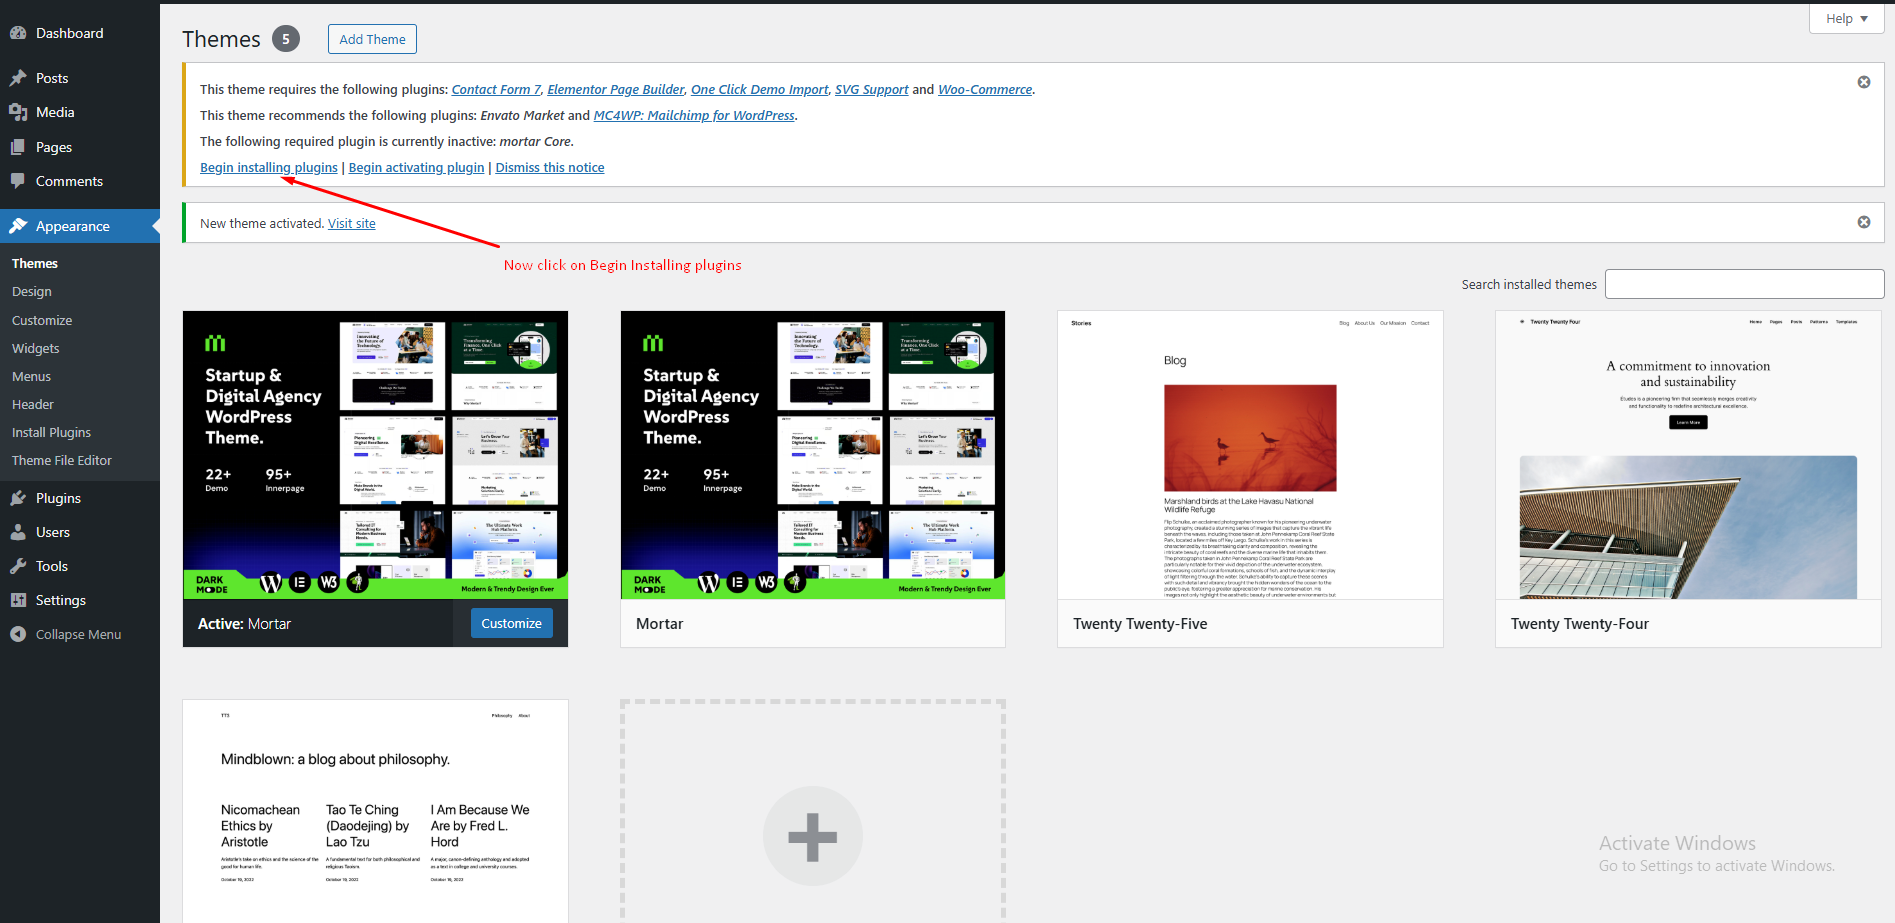Focus the Search installed themes field
The height and width of the screenshot is (923, 1895).
point(1744,284)
